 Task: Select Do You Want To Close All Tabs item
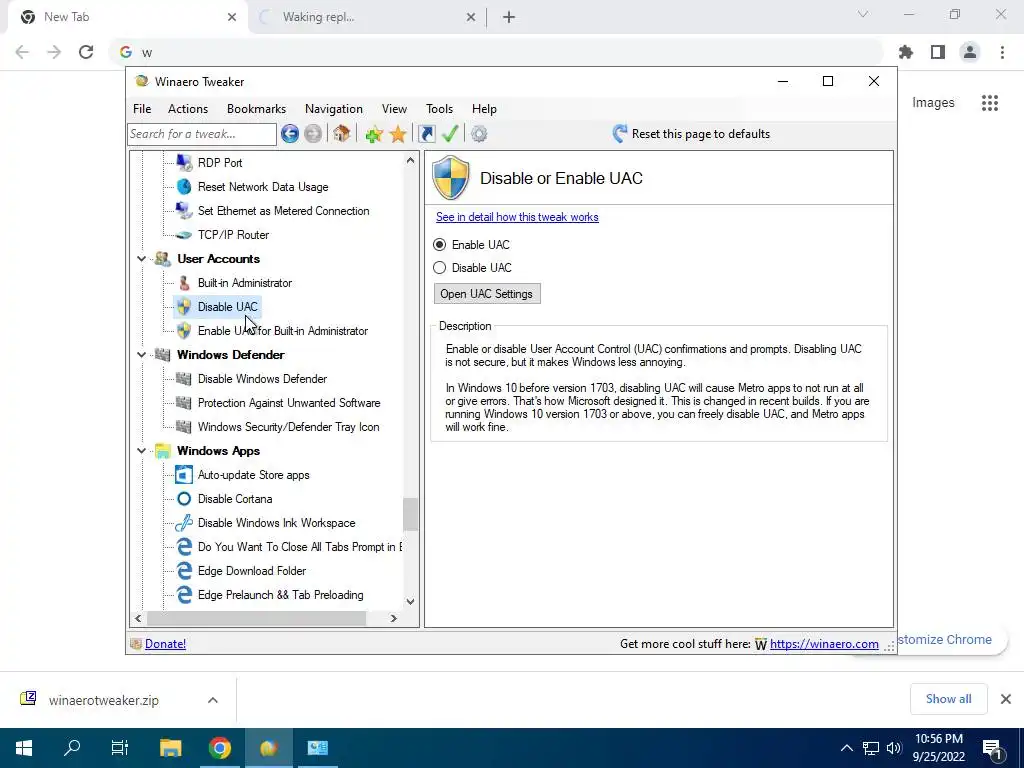pos(300,547)
